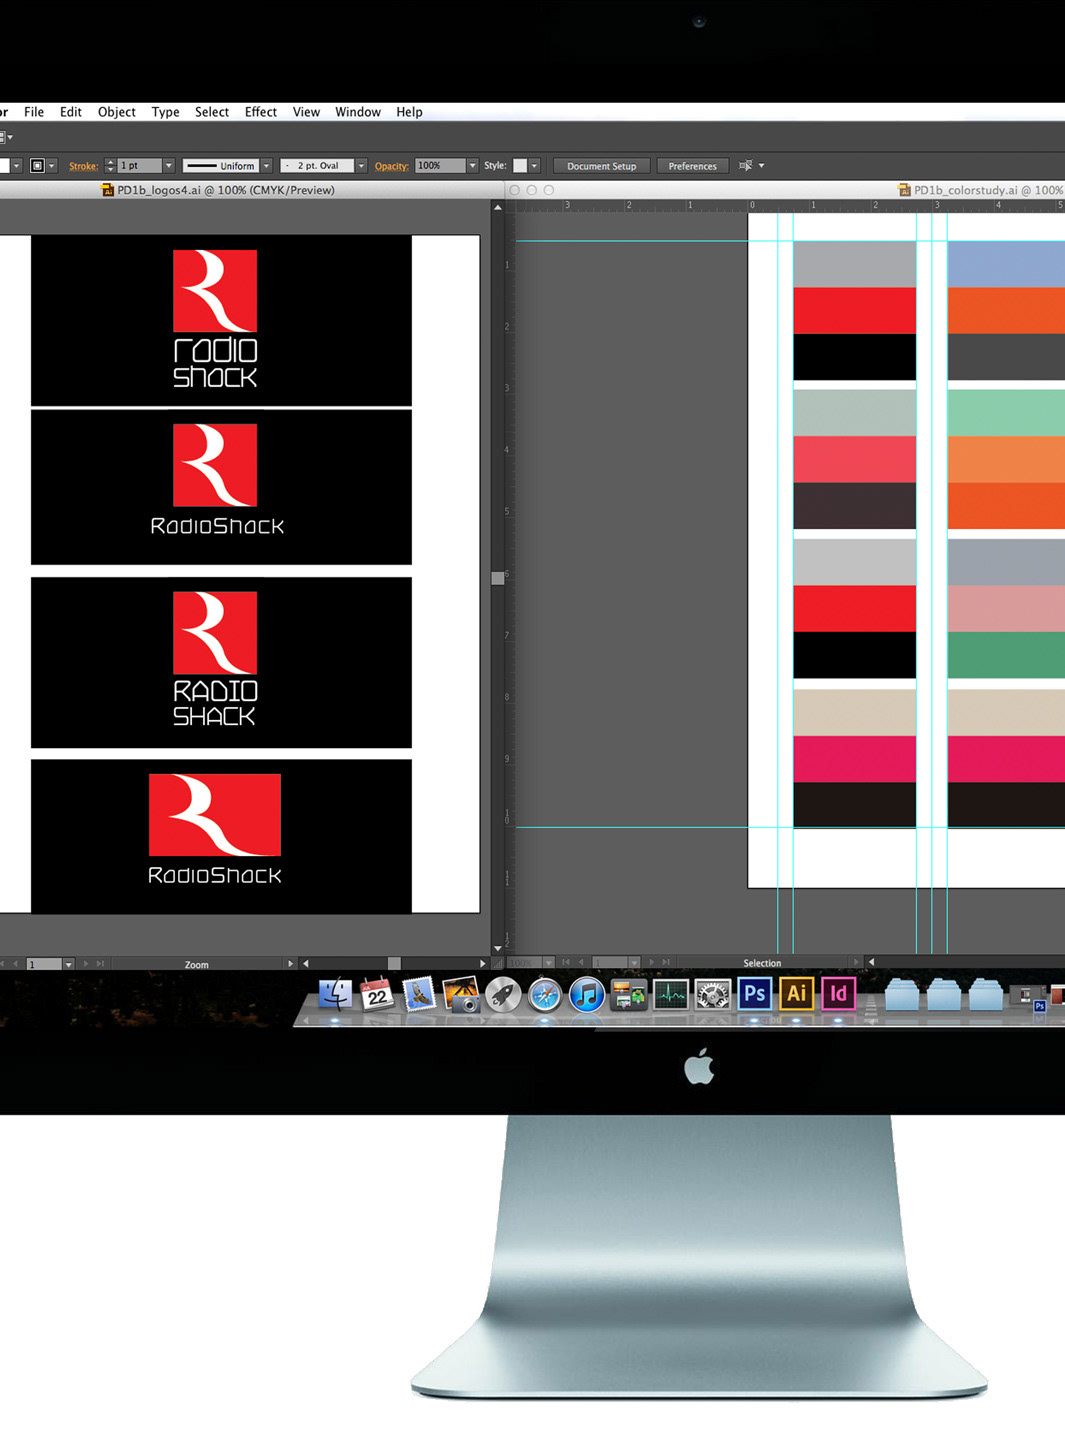1065x1440 pixels.
Task: Open the Help menu
Action: (x=409, y=112)
